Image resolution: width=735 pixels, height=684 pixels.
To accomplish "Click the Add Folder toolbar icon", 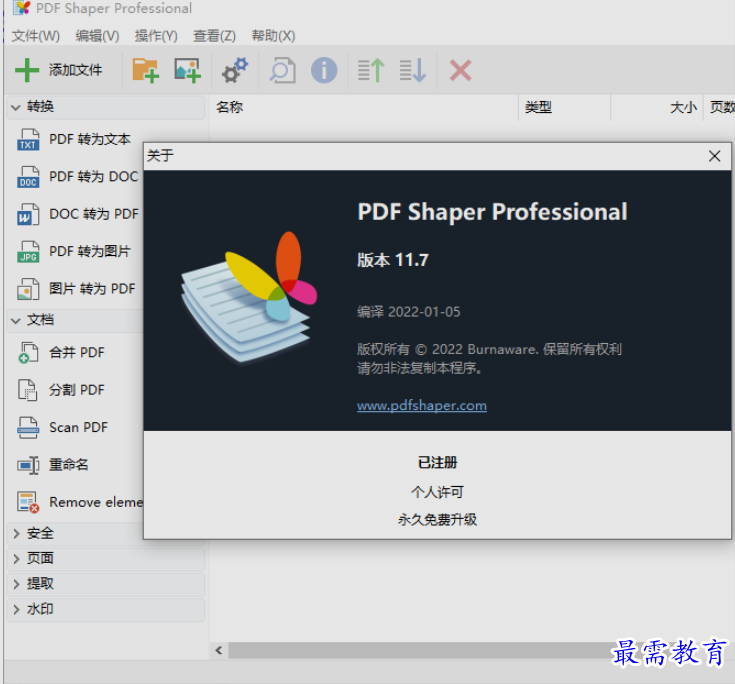I will tap(145, 70).
